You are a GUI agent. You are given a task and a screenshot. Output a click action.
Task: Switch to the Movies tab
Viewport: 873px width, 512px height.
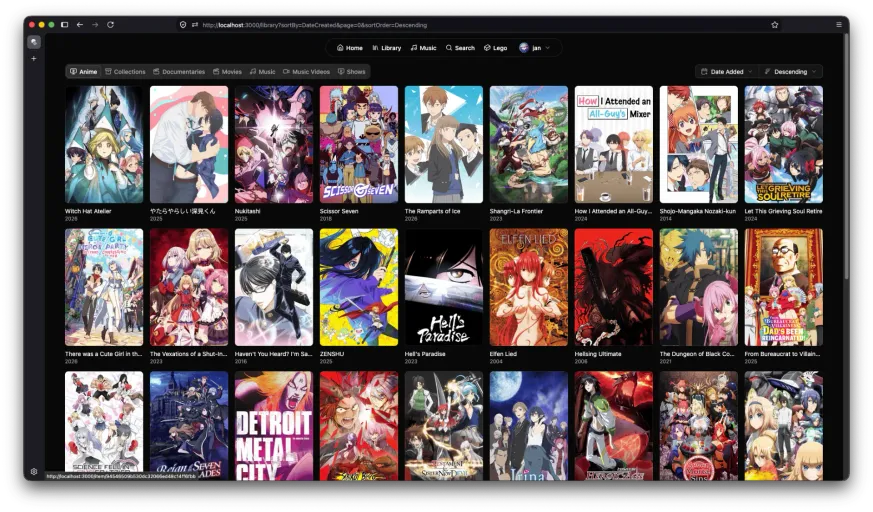click(x=227, y=72)
